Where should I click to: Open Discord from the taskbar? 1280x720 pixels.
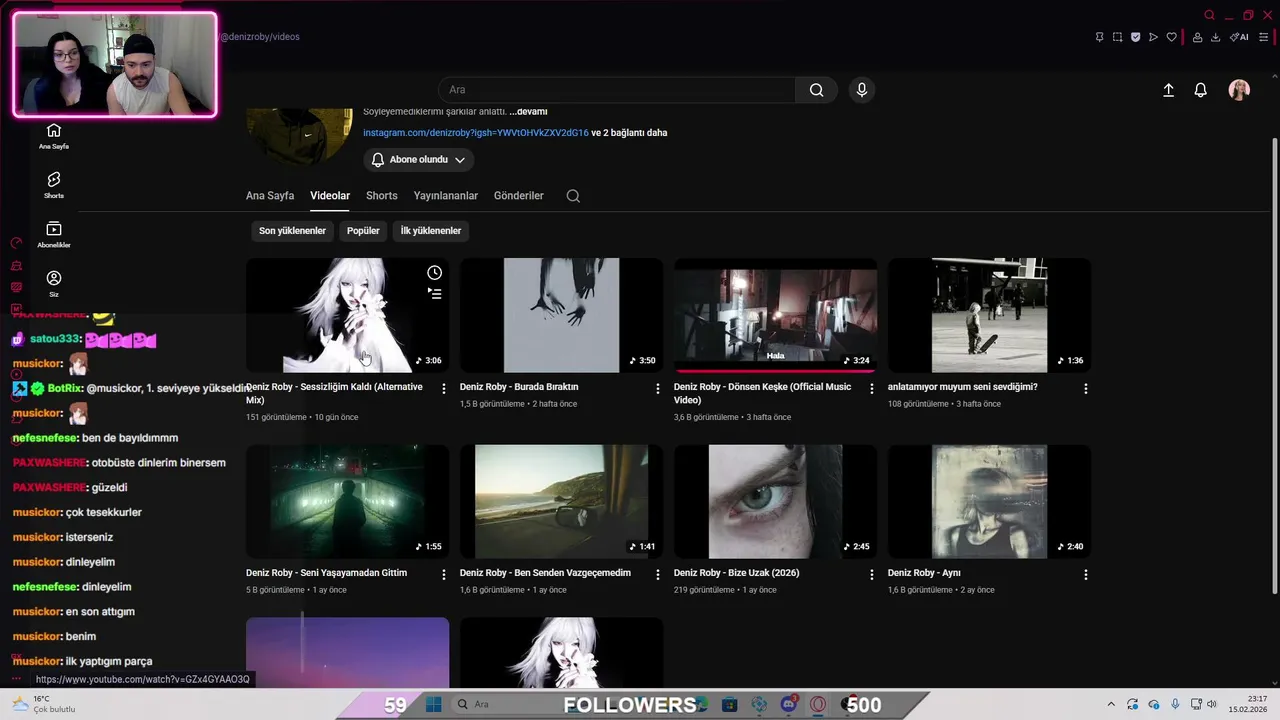(x=789, y=705)
